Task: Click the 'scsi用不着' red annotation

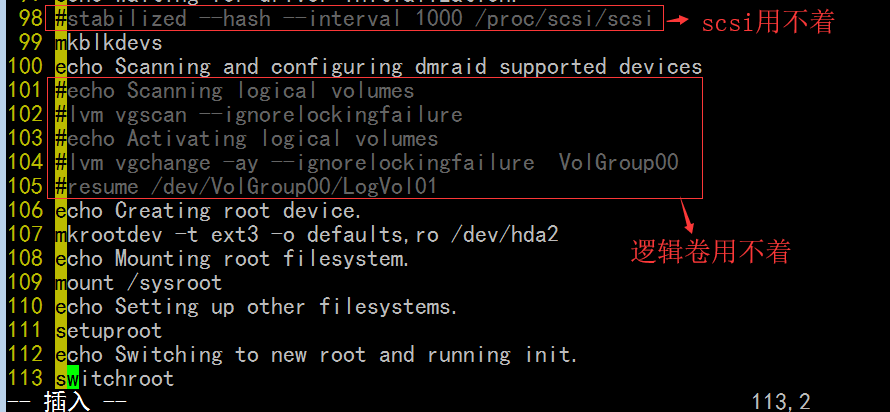Action: pyautogui.click(x=769, y=23)
